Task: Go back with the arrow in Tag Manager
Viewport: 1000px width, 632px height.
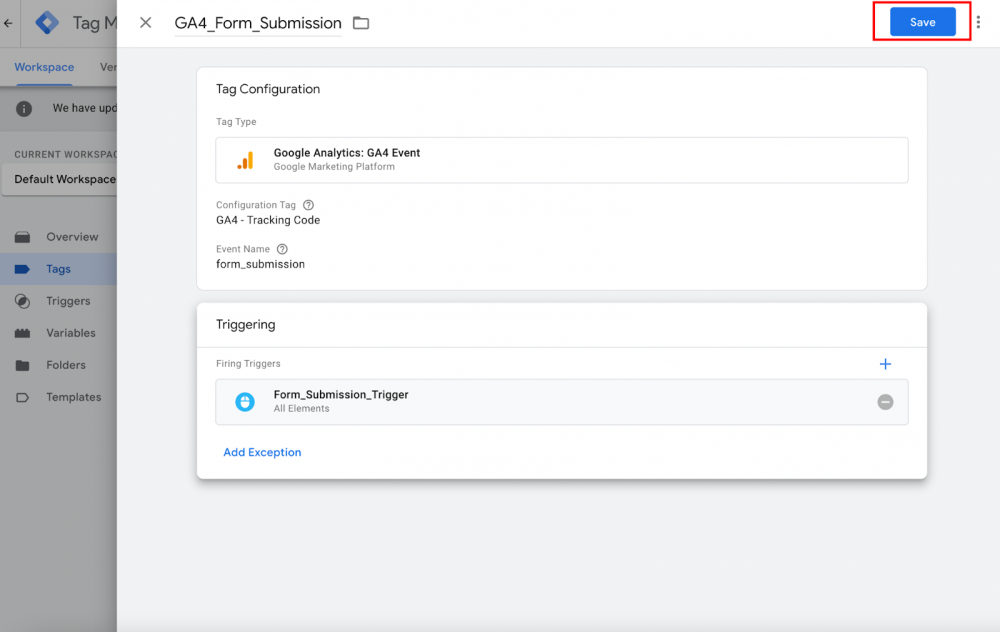Action: 8,23
